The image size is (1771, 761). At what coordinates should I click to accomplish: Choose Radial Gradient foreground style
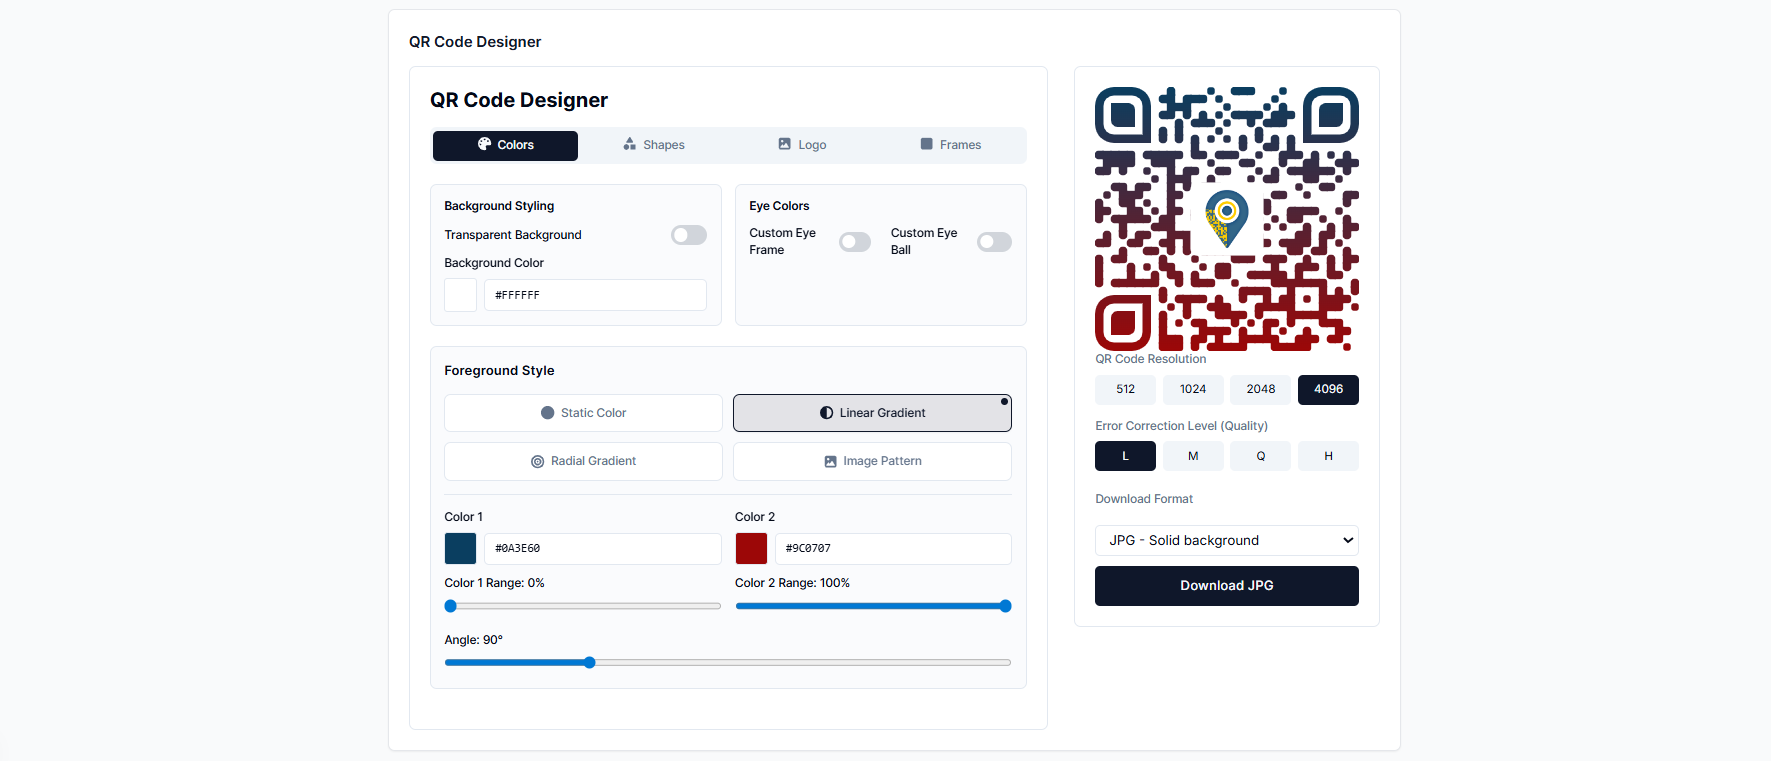(x=583, y=461)
